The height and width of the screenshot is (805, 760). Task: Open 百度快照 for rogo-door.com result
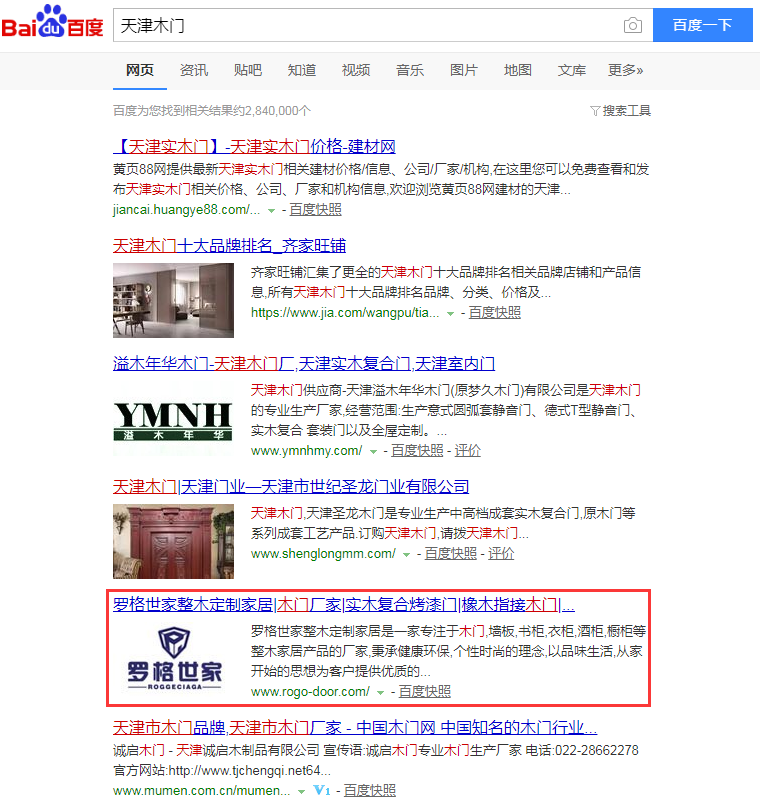pyautogui.click(x=425, y=692)
